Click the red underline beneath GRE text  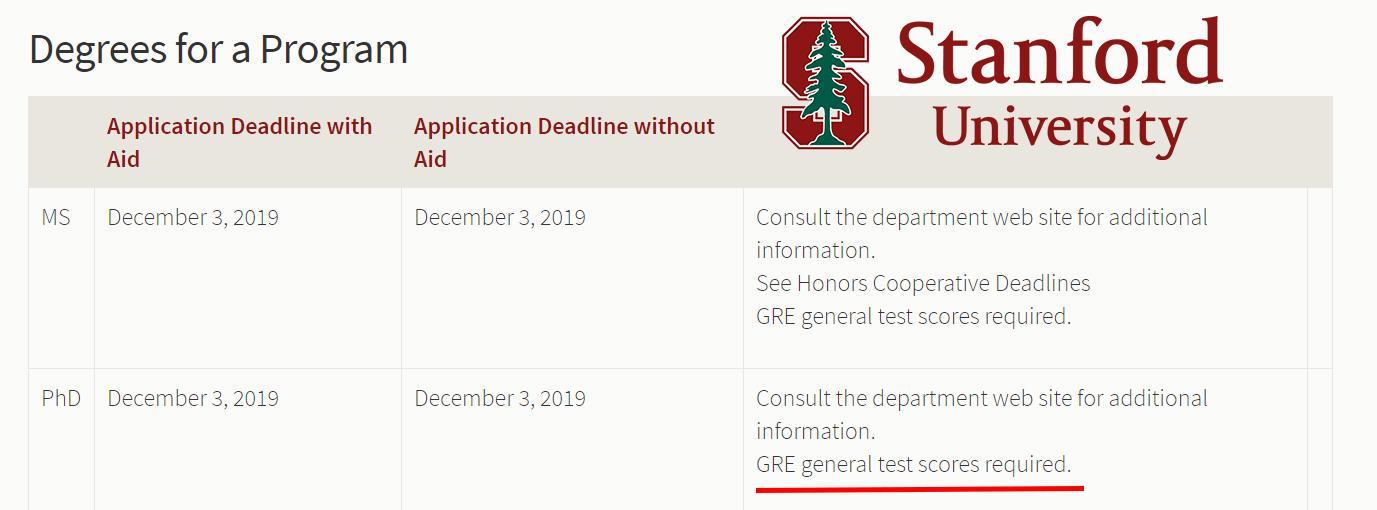(x=920, y=490)
